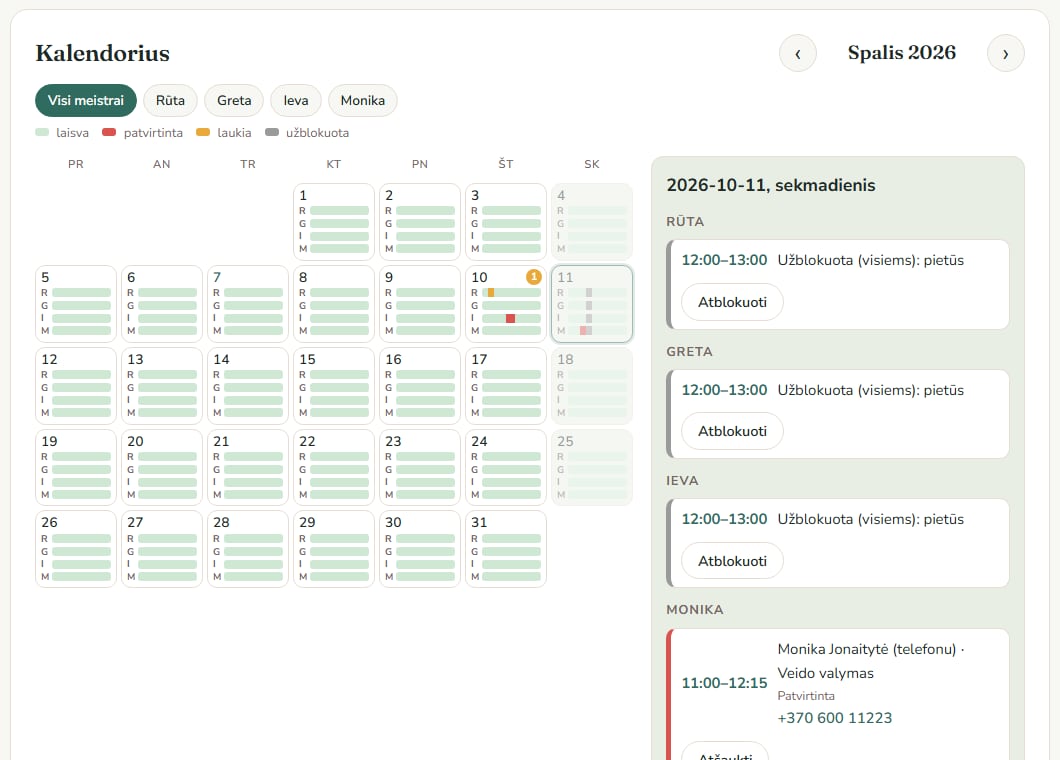Open day 11 in the calendar
This screenshot has height=760, width=1060.
click(x=592, y=304)
